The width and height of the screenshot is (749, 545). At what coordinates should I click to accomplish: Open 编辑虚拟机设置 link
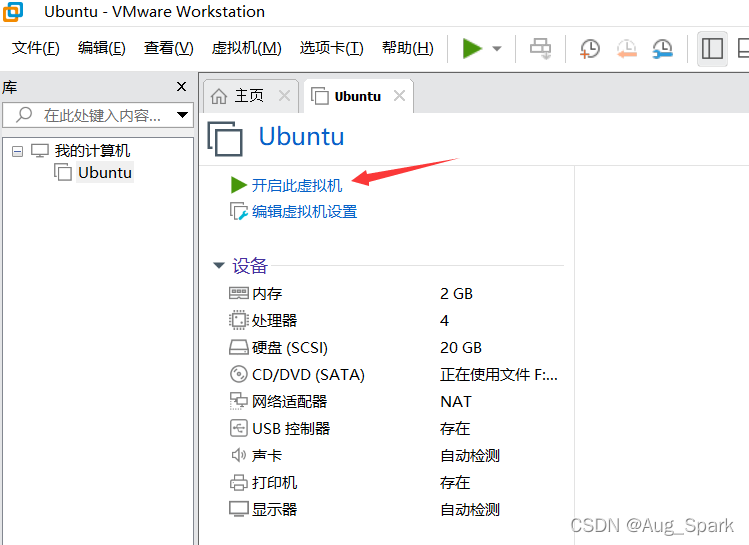(304, 212)
